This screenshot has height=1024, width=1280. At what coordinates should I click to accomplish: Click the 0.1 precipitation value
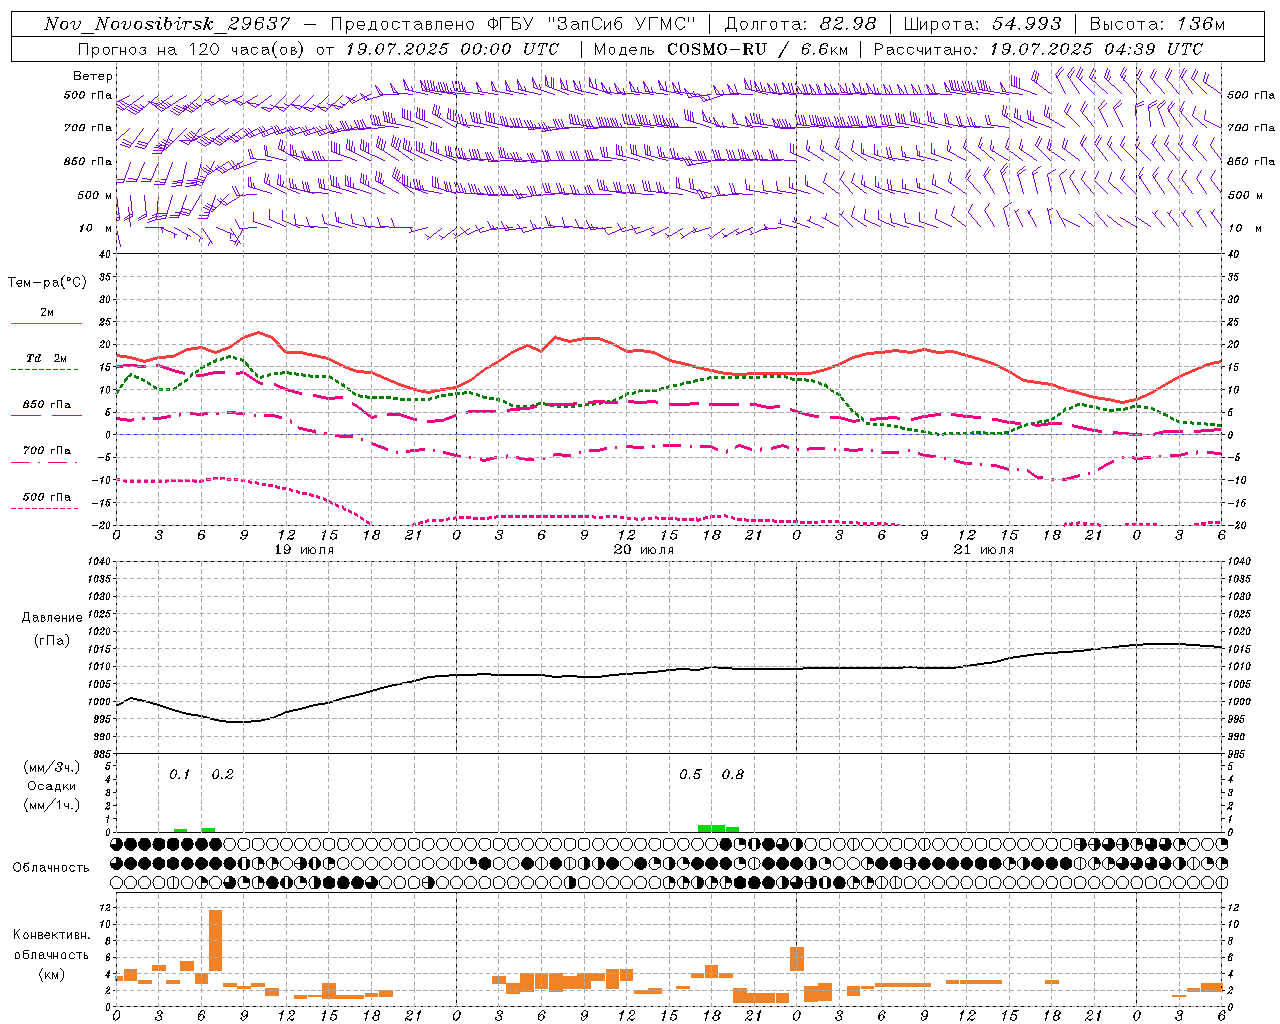click(180, 775)
